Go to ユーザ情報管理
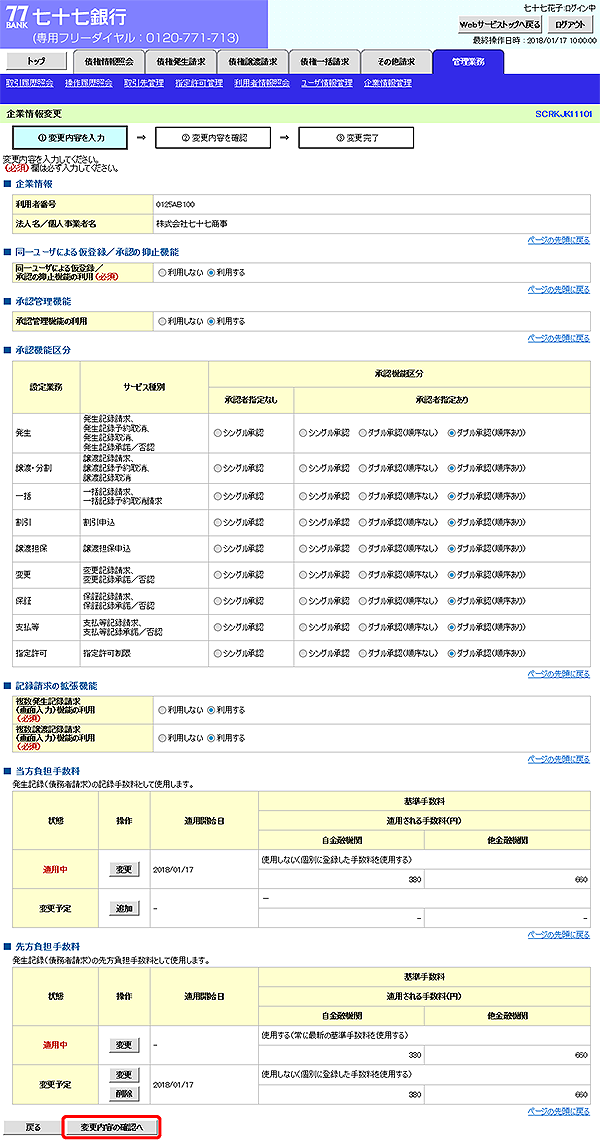Image resolution: width=600 pixels, height=1143 pixels. click(327, 84)
